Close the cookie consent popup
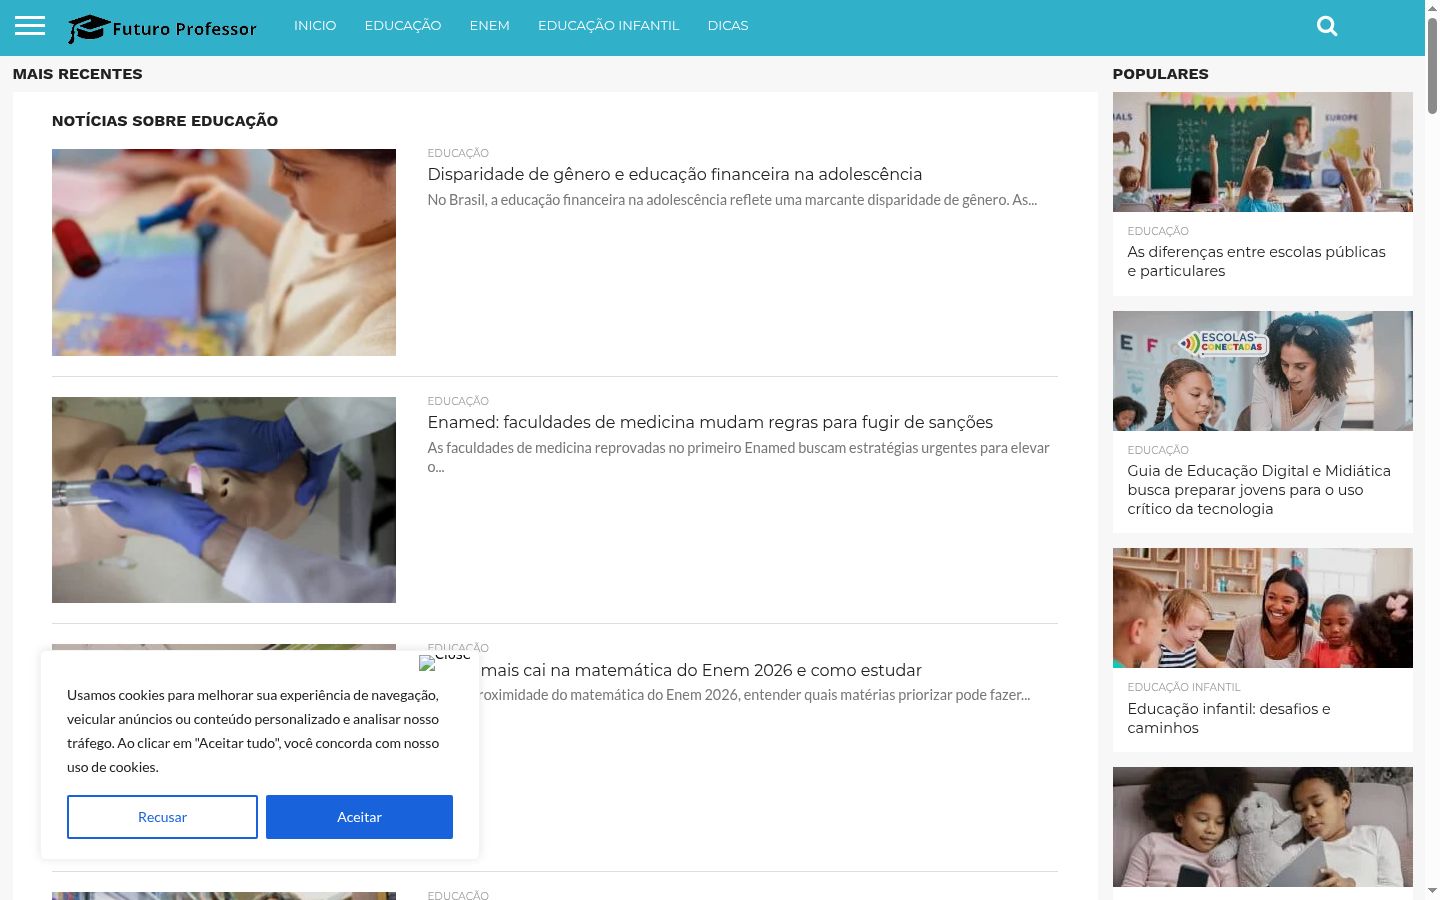Image resolution: width=1440 pixels, height=900 pixels. 445,661
